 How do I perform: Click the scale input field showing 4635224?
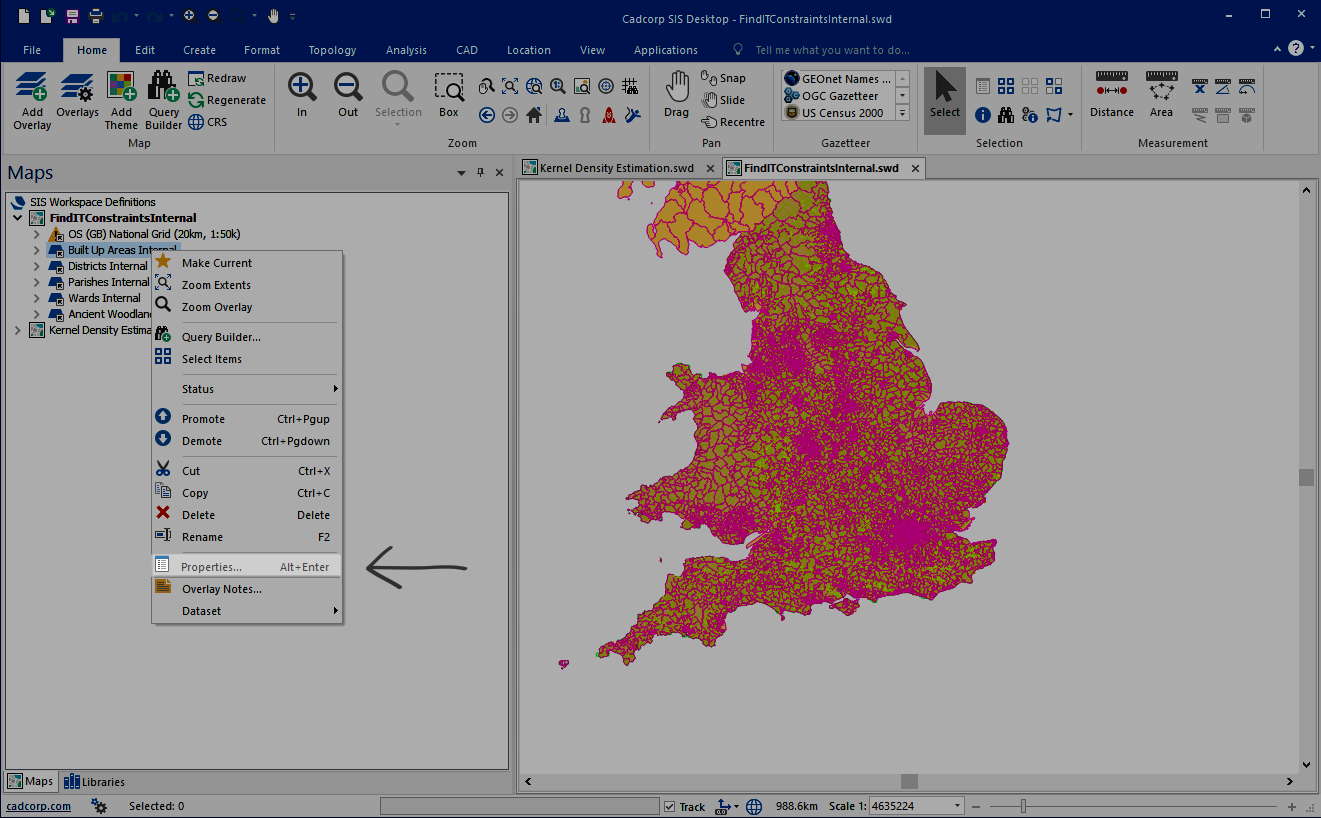tap(912, 805)
